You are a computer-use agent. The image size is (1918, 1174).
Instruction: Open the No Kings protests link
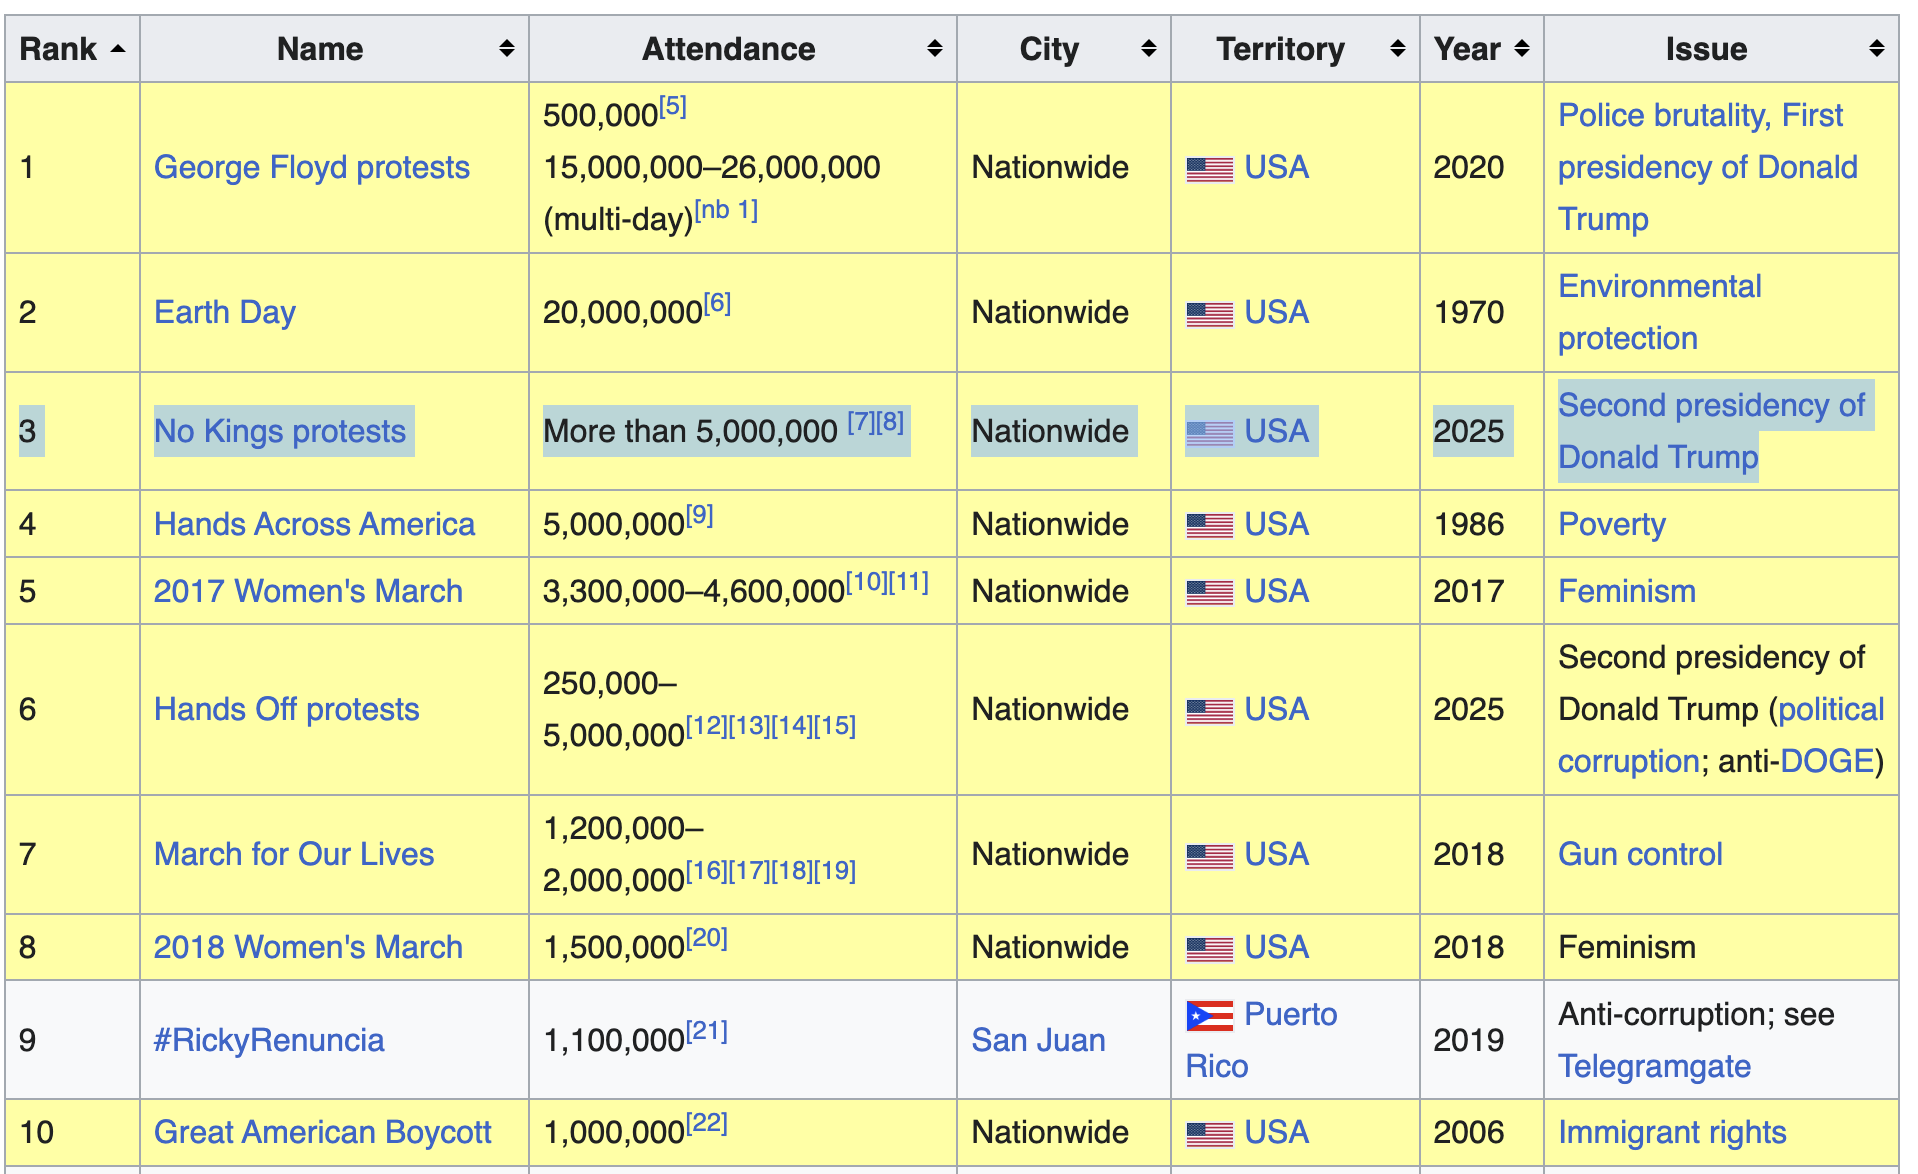(280, 431)
